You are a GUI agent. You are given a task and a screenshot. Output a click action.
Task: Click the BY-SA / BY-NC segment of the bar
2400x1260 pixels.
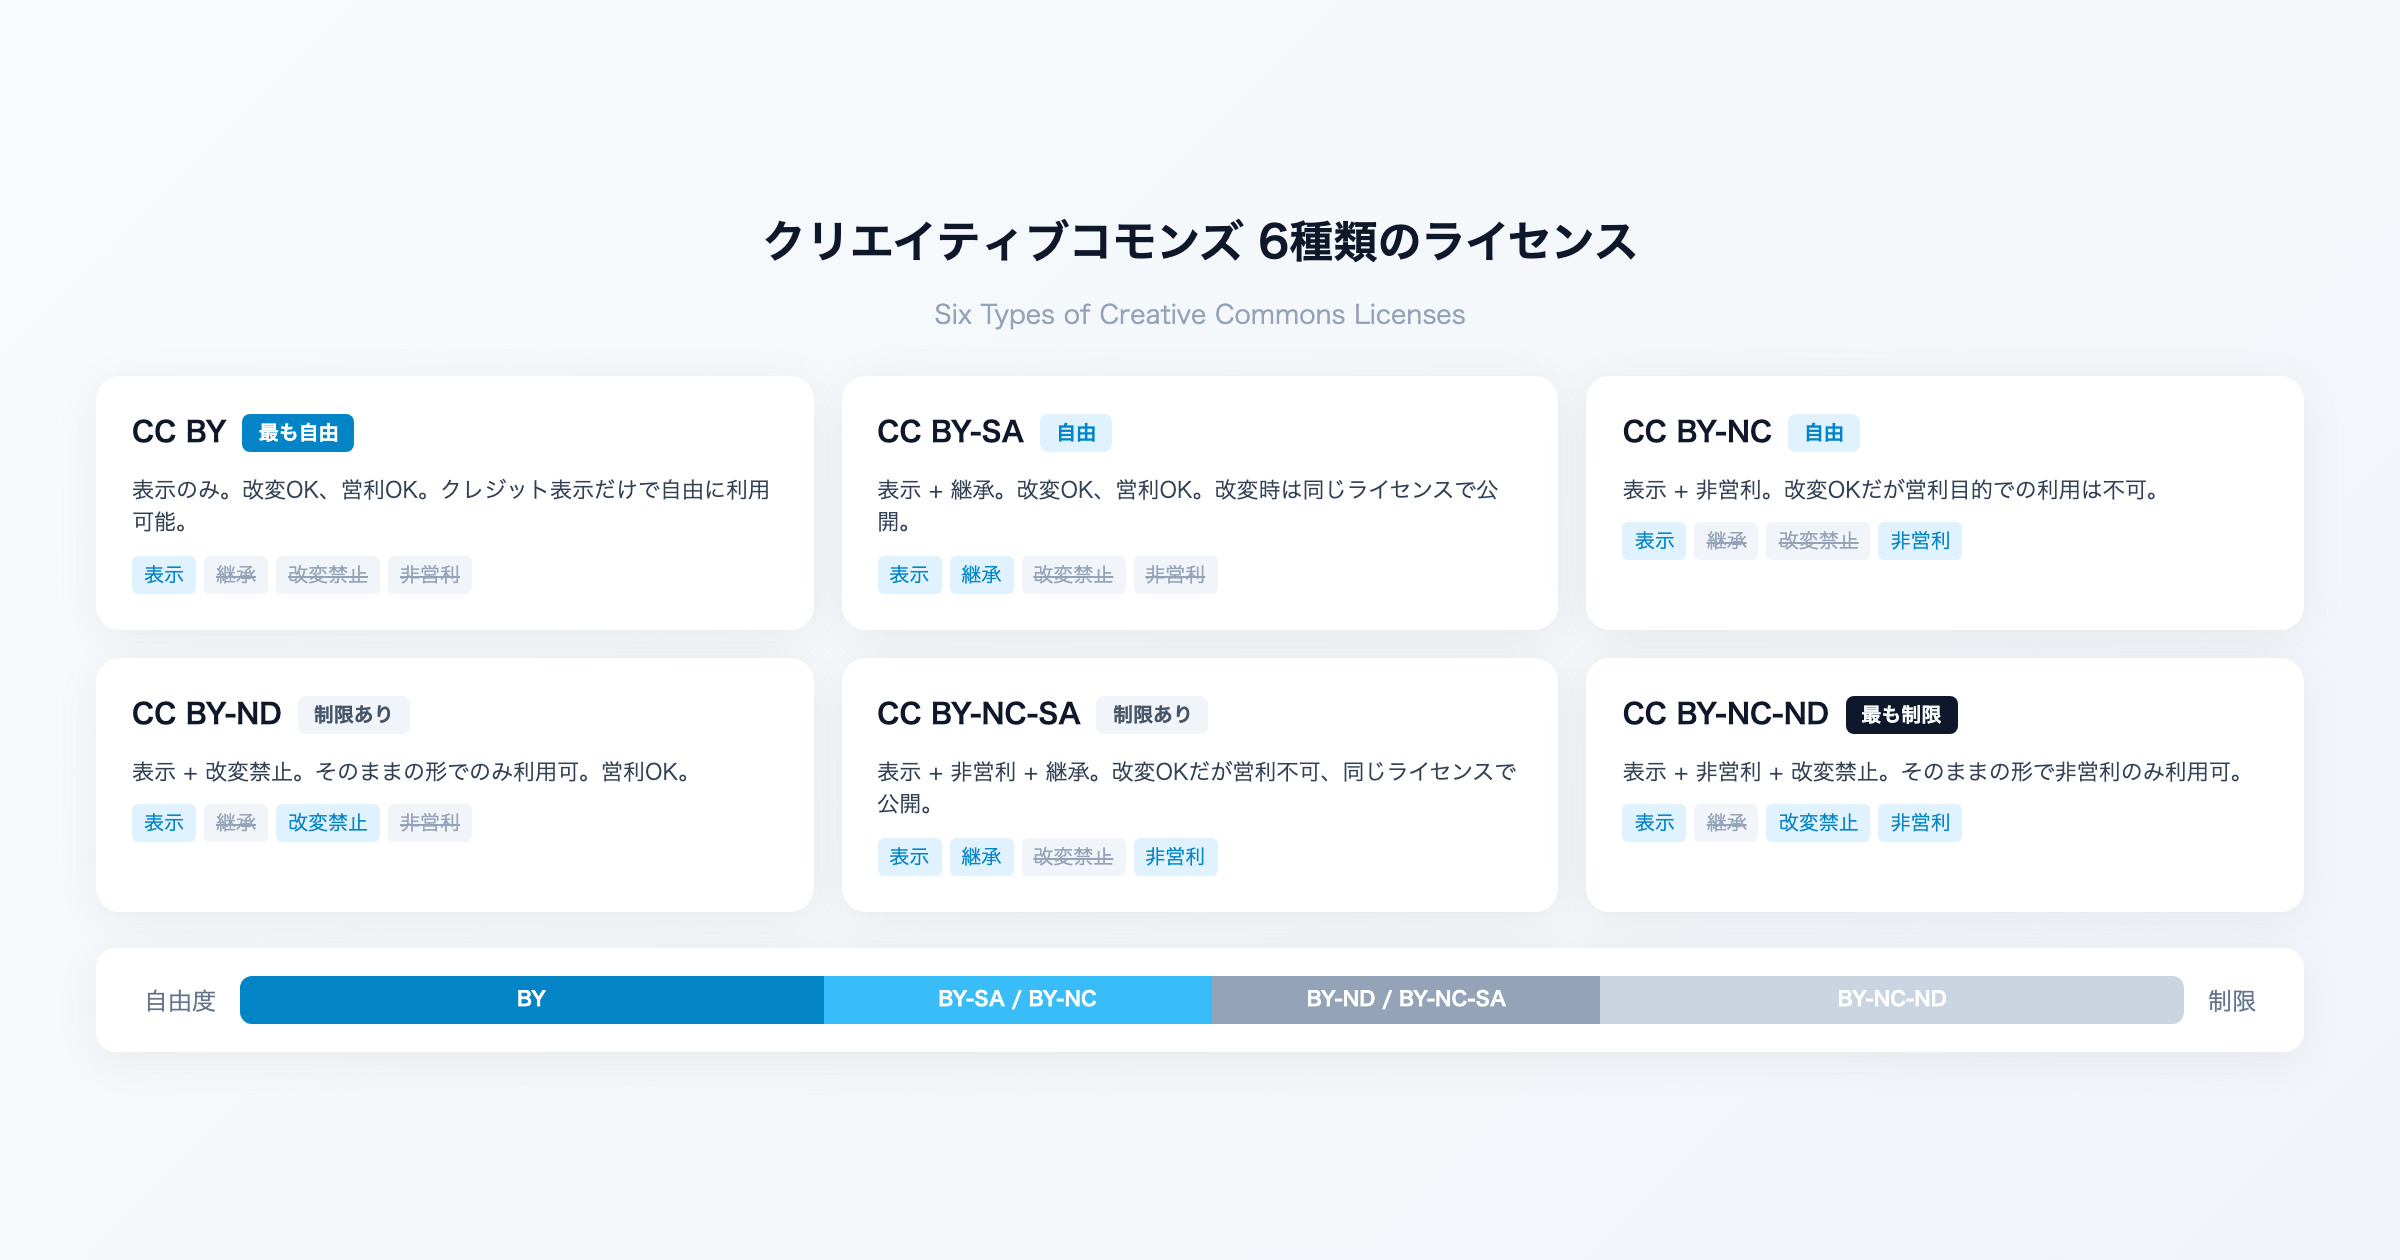1018,1000
